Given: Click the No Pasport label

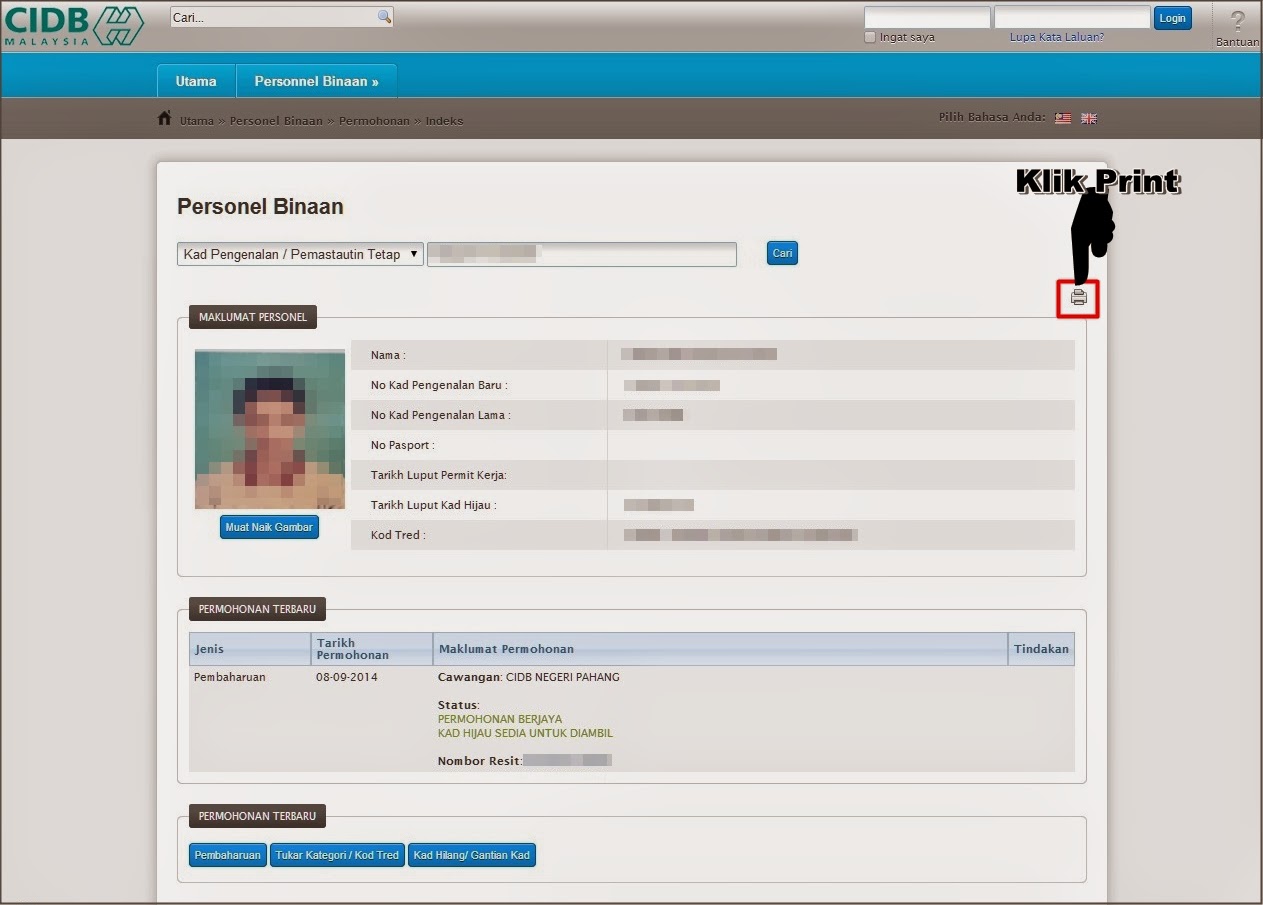Looking at the screenshot, I should pyautogui.click(x=403, y=445).
